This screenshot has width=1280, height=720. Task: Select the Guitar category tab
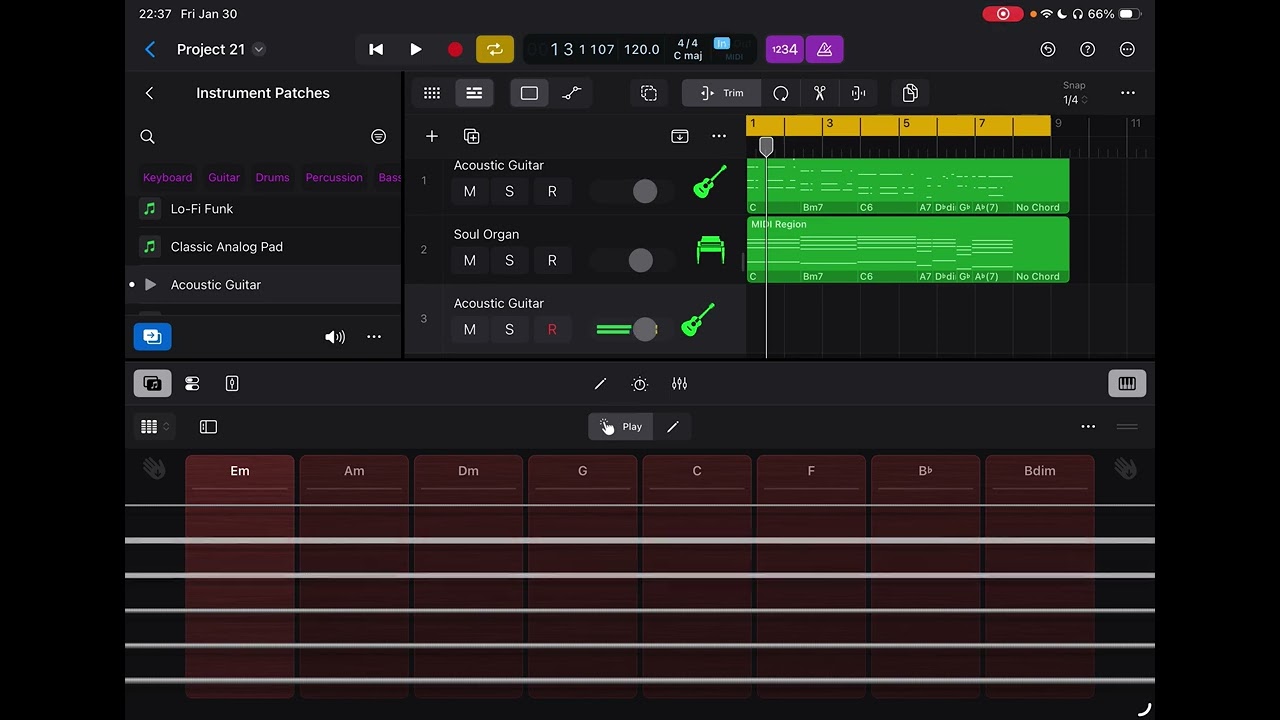tap(224, 177)
